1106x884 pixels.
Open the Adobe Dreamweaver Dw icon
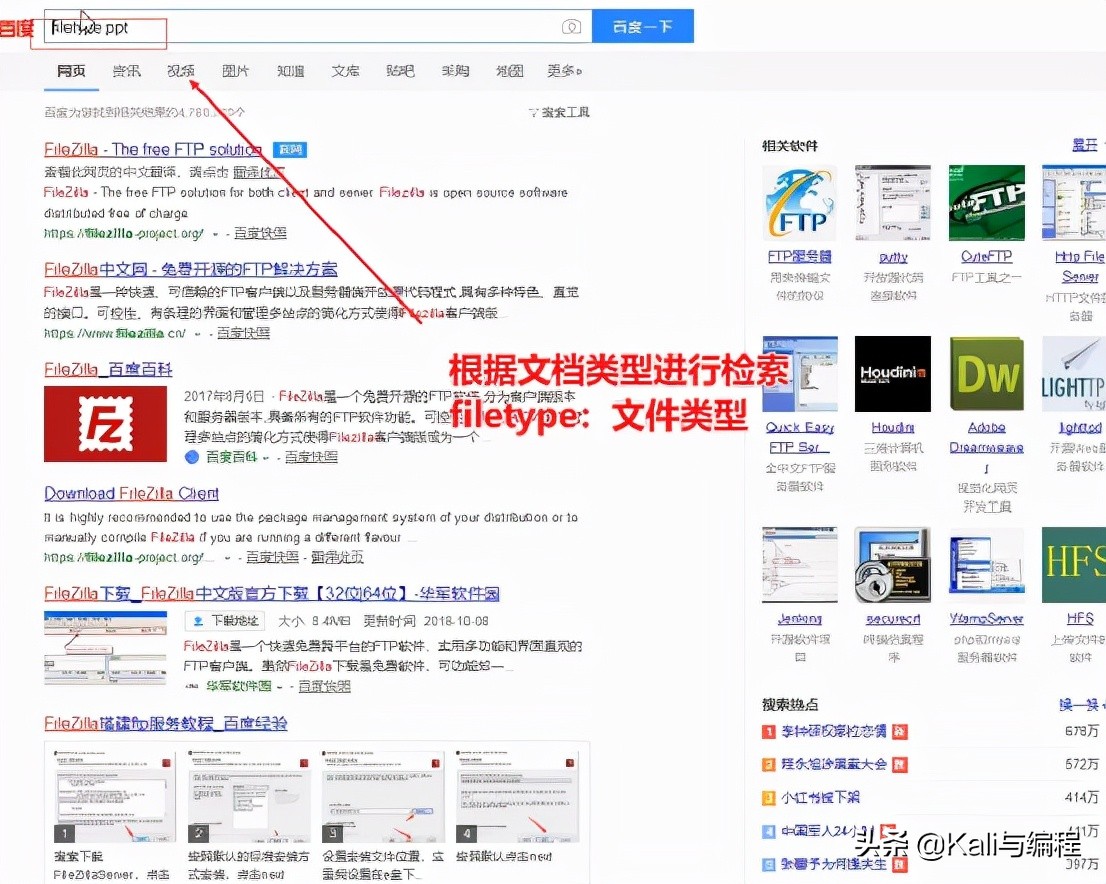[986, 374]
